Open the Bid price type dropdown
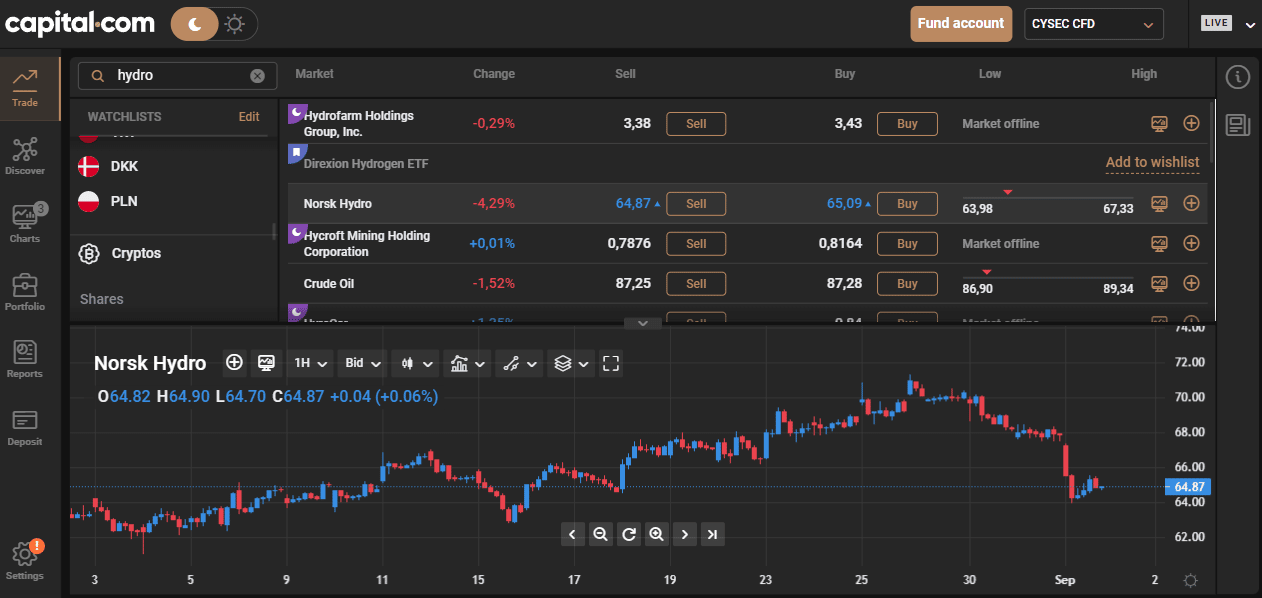The width and height of the screenshot is (1262, 598). click(x=361, y=363)
